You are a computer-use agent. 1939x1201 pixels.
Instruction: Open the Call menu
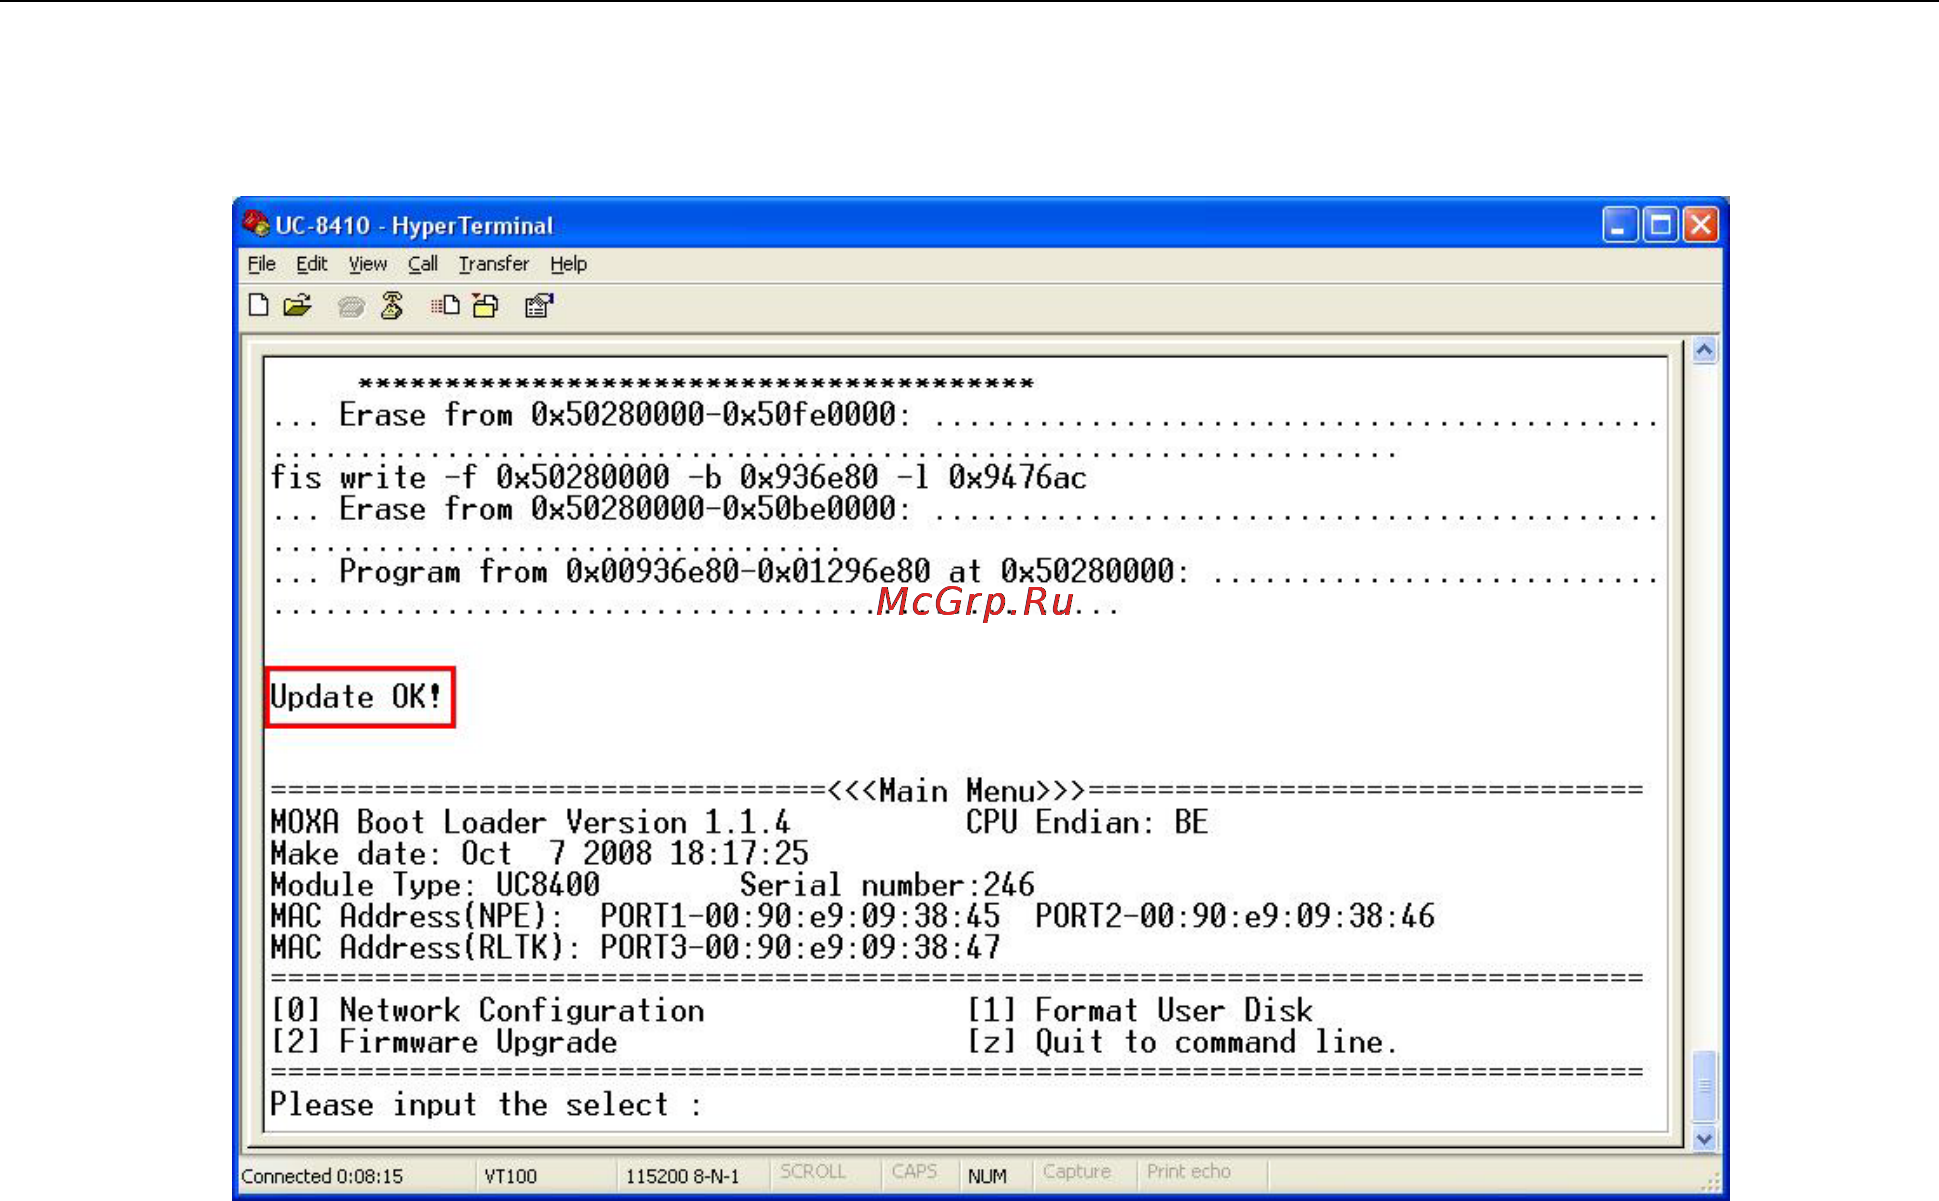pyautogui.click(x=422, y=264)
